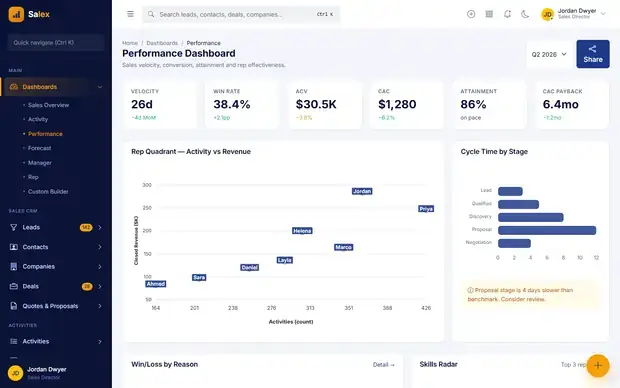This screenshot has width=620, height=388.
Task: Open the Leads funnel item
Action: [56, 227]
